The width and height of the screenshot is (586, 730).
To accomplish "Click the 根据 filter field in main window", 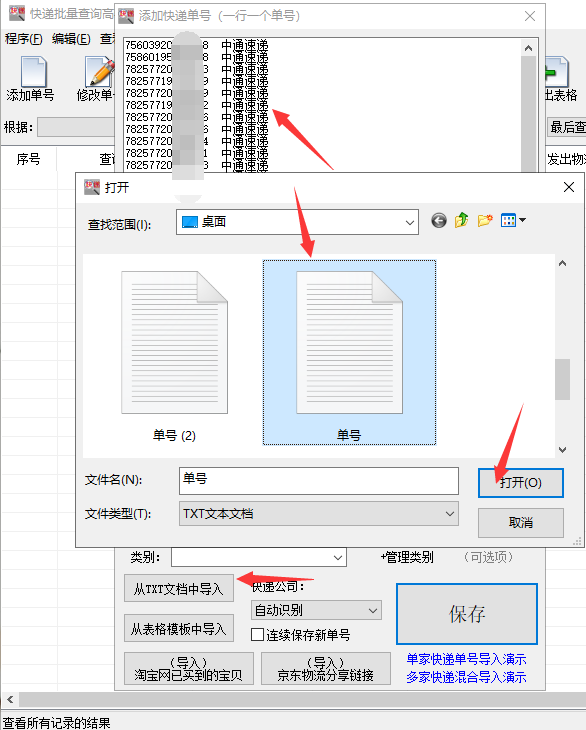I will coord(76,127).
